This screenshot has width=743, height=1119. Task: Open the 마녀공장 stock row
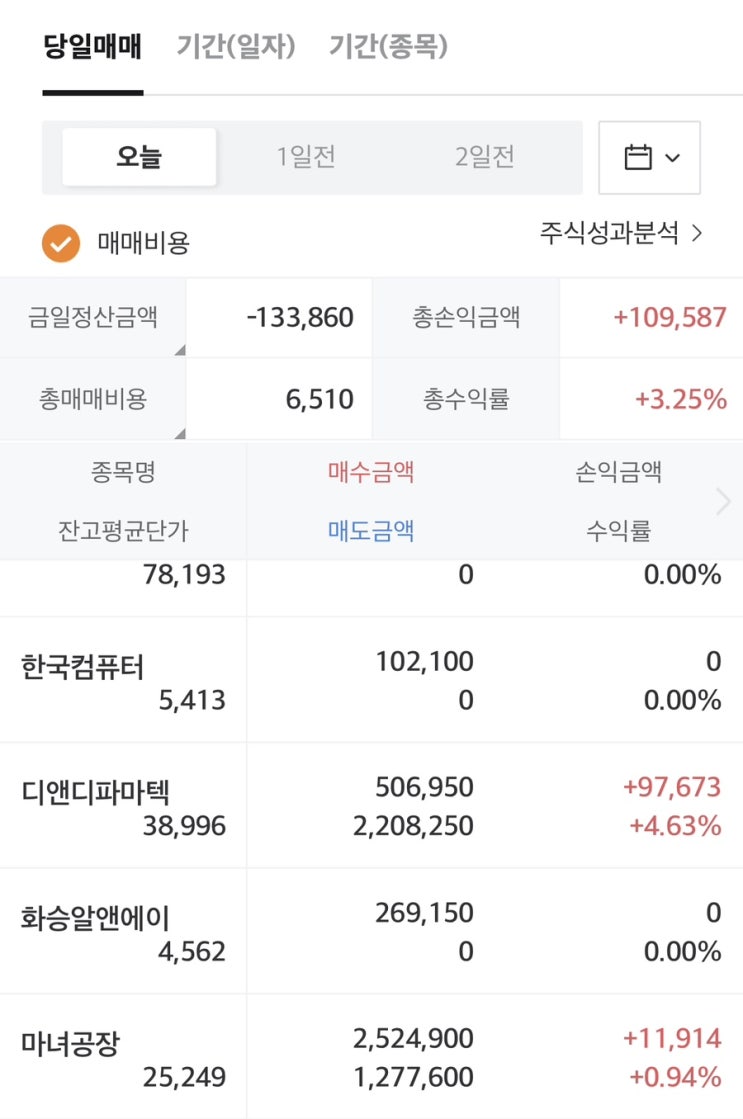click(x=70, y=1044)
